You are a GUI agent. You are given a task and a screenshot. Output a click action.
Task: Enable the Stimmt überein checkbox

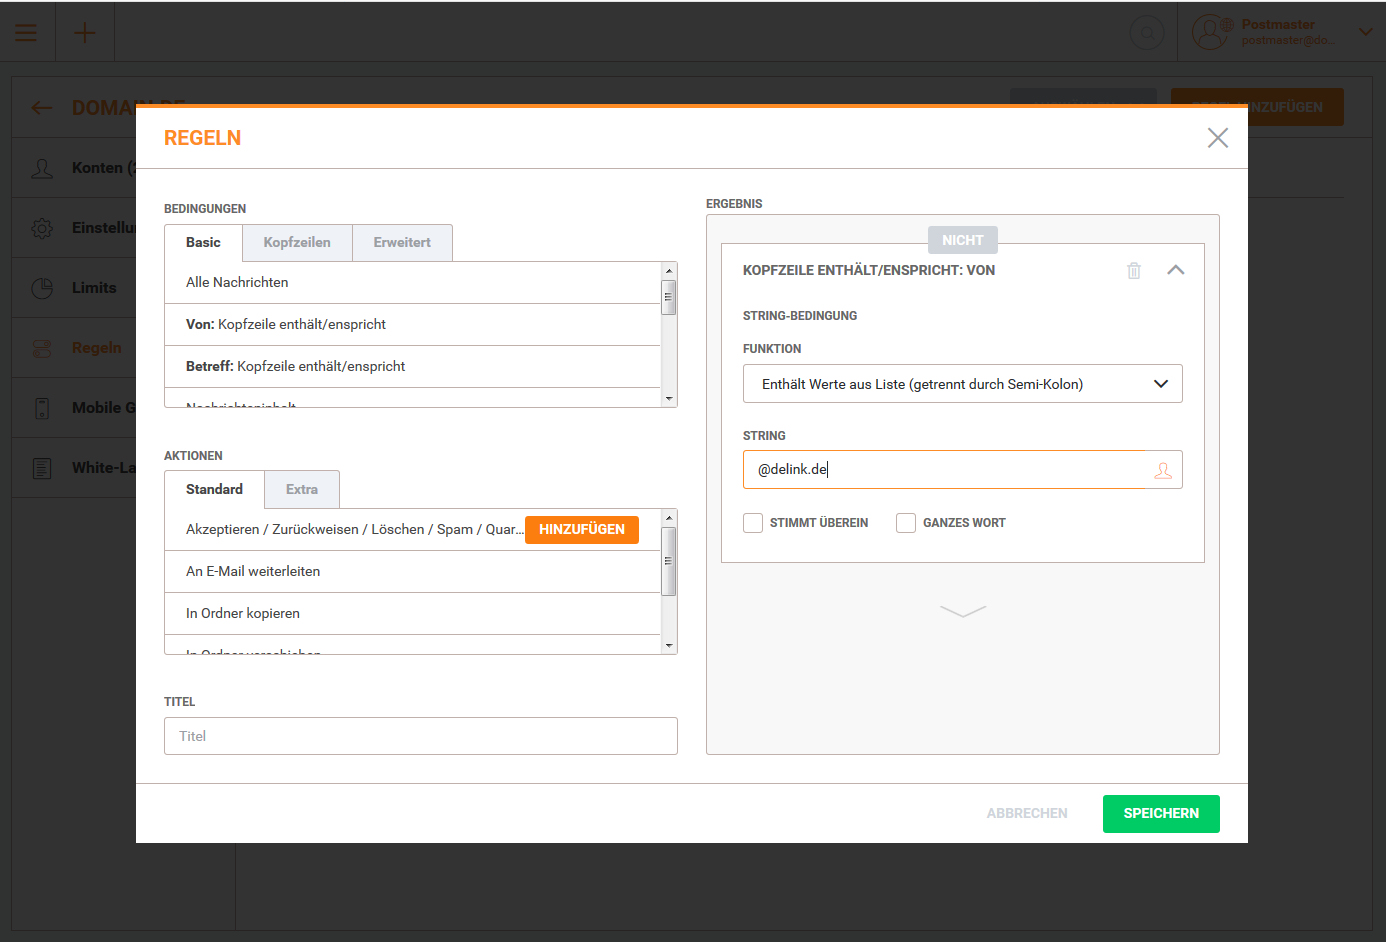tap(753, 523)
